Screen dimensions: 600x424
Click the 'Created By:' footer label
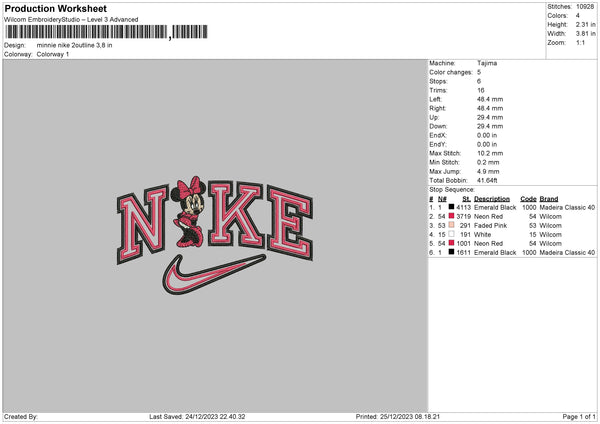21,417
